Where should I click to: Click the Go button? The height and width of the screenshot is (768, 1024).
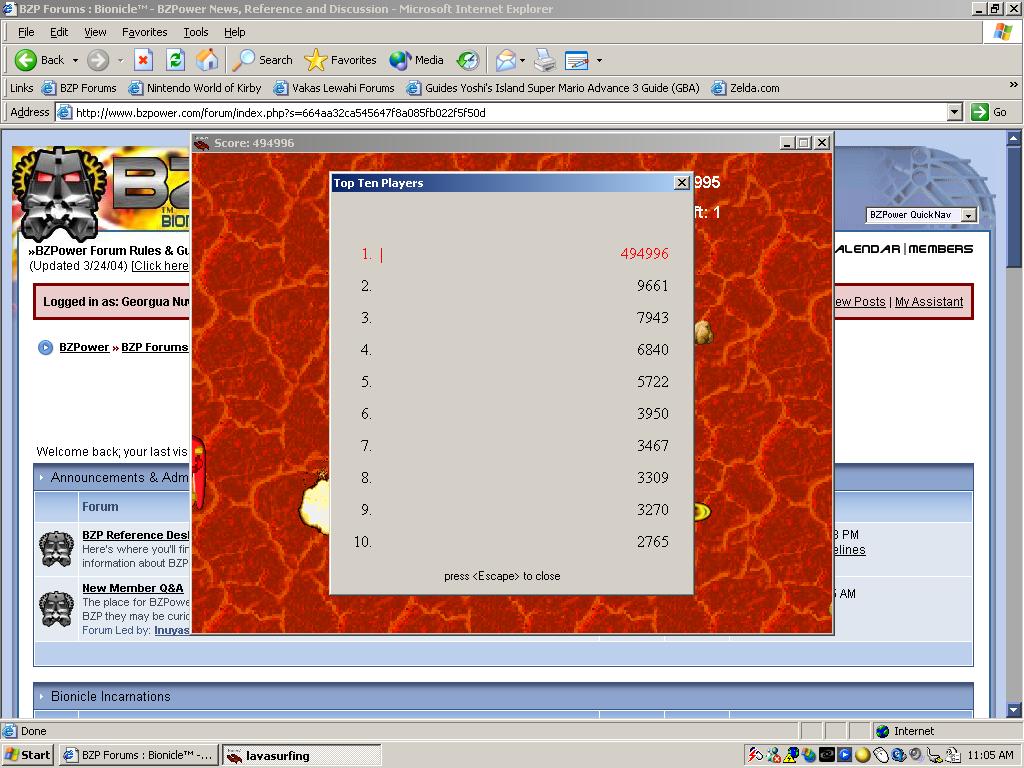tap(989, 112)
